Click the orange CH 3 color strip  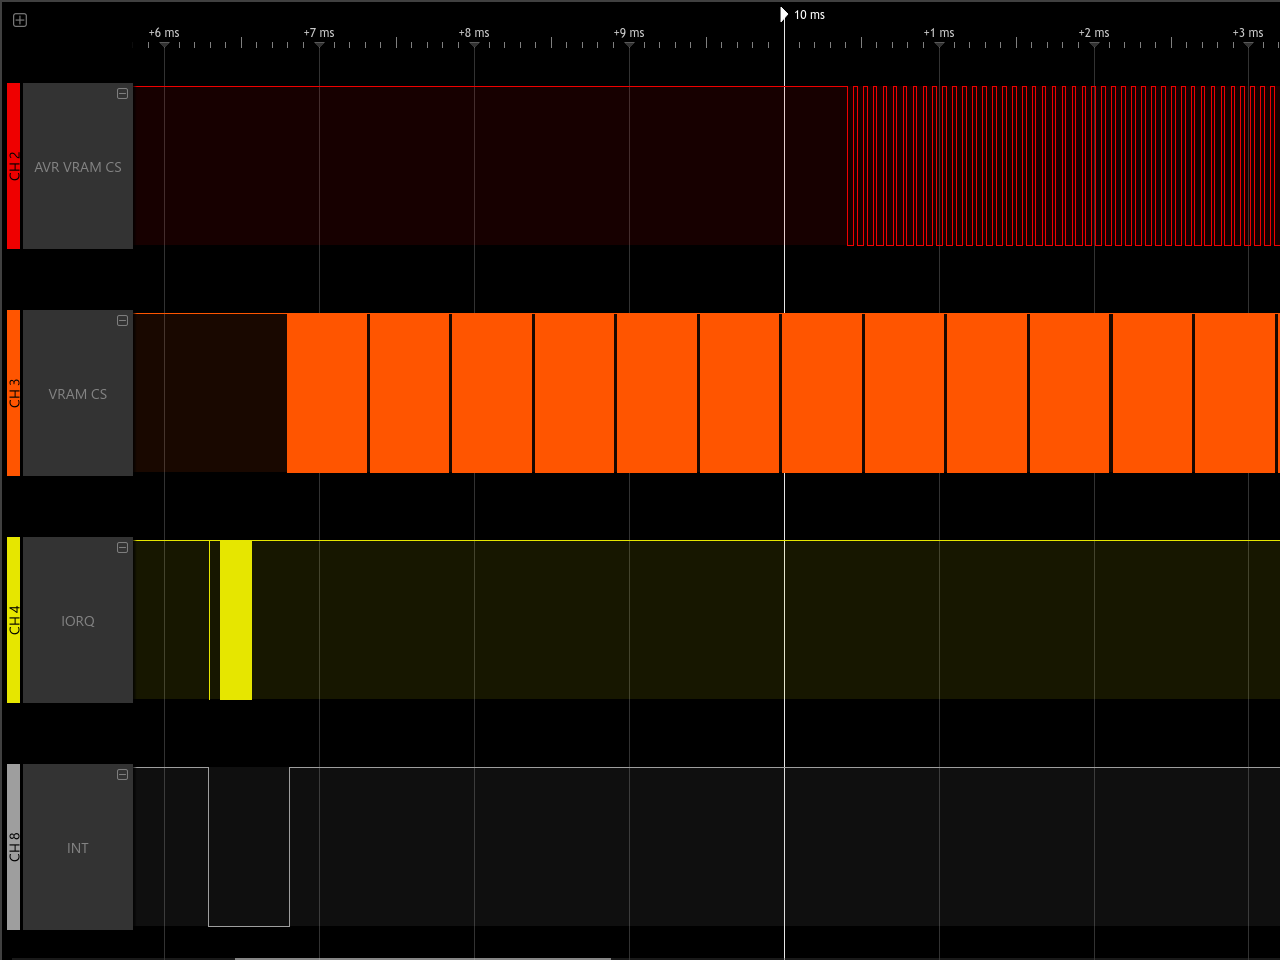click(x=13, y=393)
